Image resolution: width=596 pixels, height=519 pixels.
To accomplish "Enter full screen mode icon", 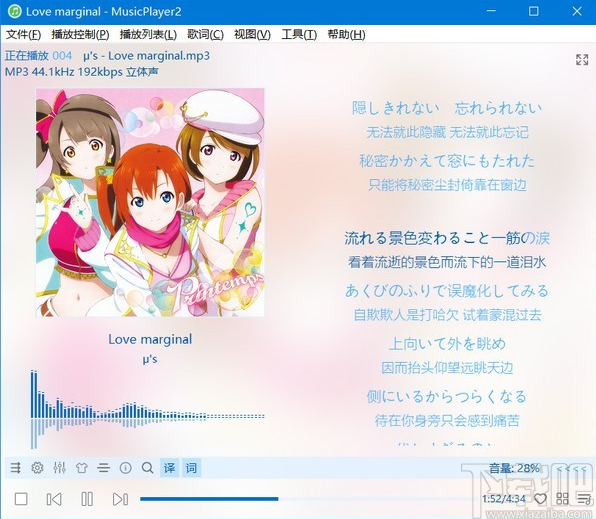I will (x=582, y=60).
